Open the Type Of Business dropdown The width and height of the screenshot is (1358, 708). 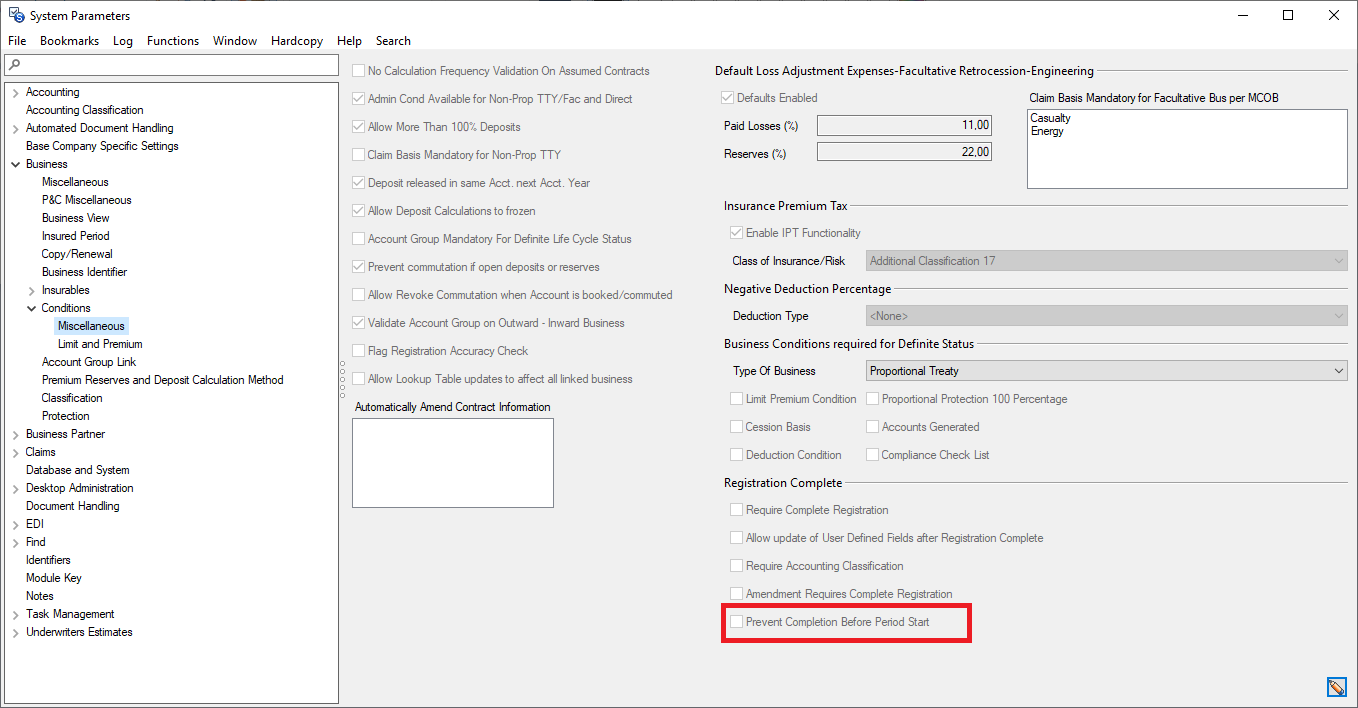[1339, 371]
